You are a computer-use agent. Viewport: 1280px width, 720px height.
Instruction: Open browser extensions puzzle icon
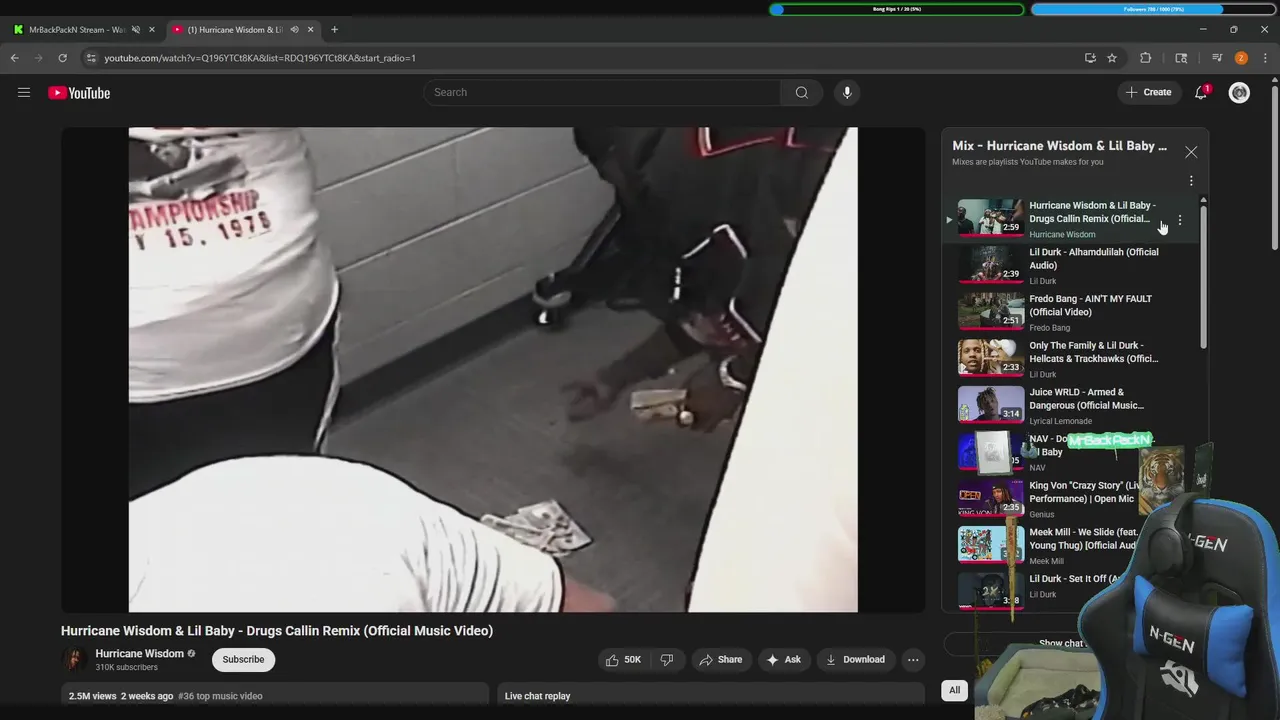1146,58
